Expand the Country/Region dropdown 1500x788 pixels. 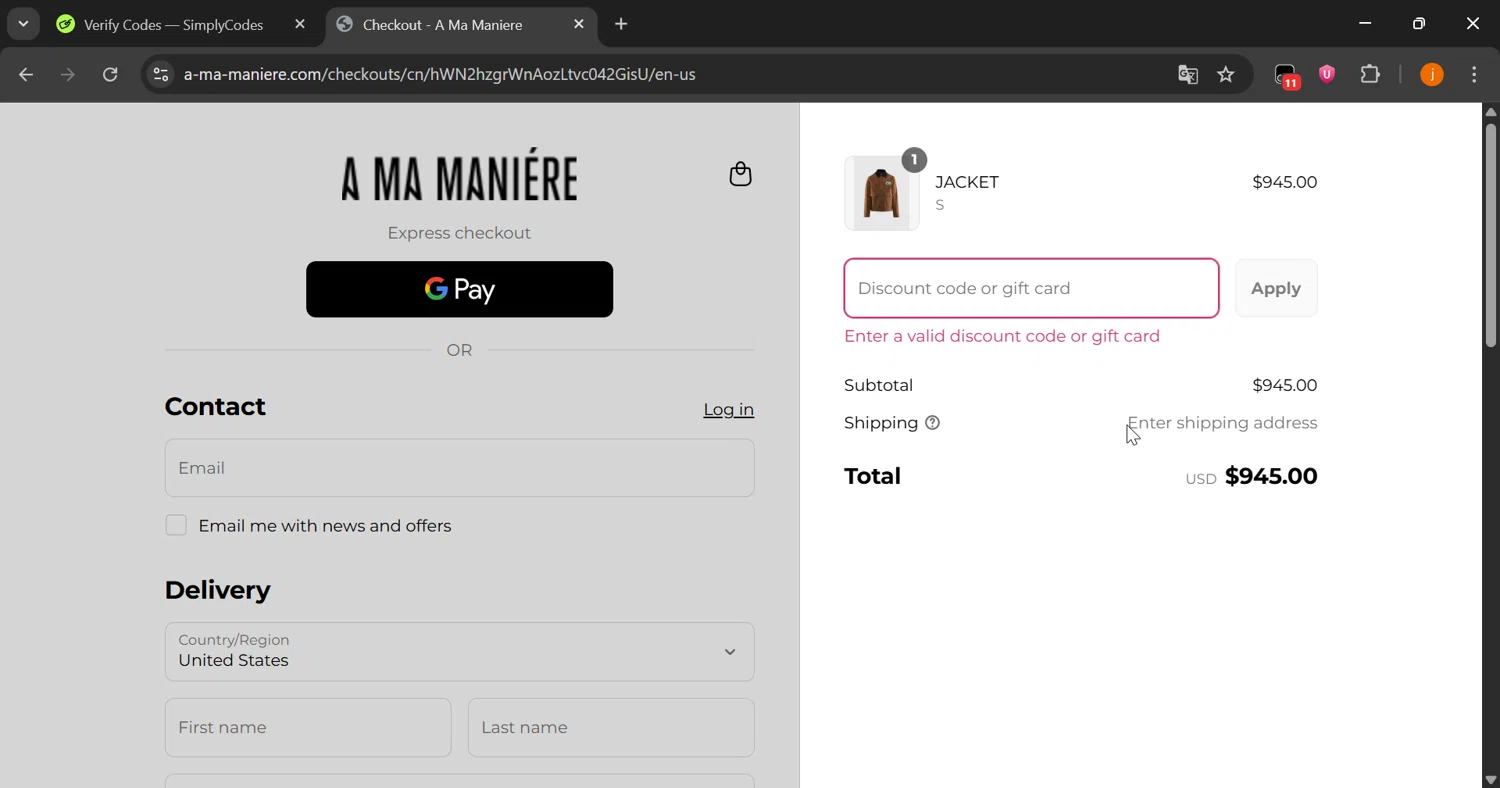pyautogui.click(x=459, y=652)
